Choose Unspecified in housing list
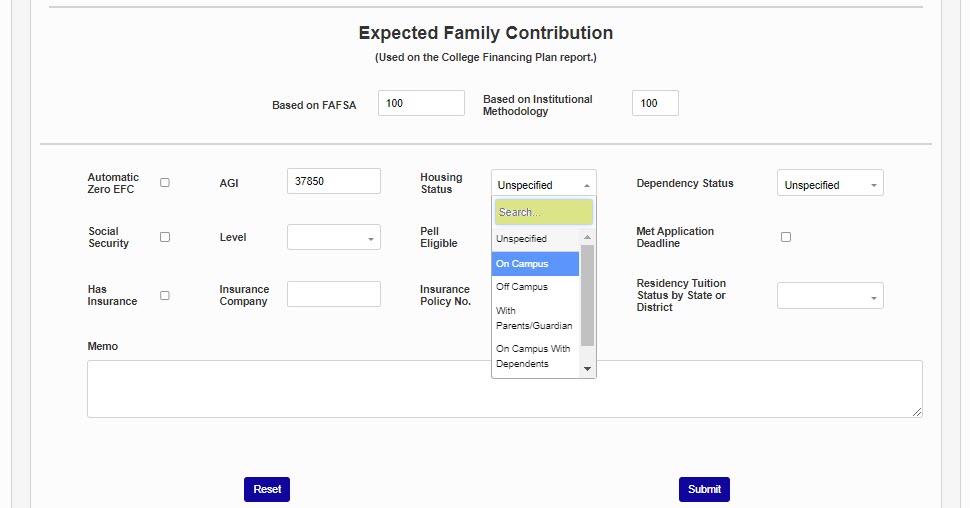970x508 pixels. (535, 239)
